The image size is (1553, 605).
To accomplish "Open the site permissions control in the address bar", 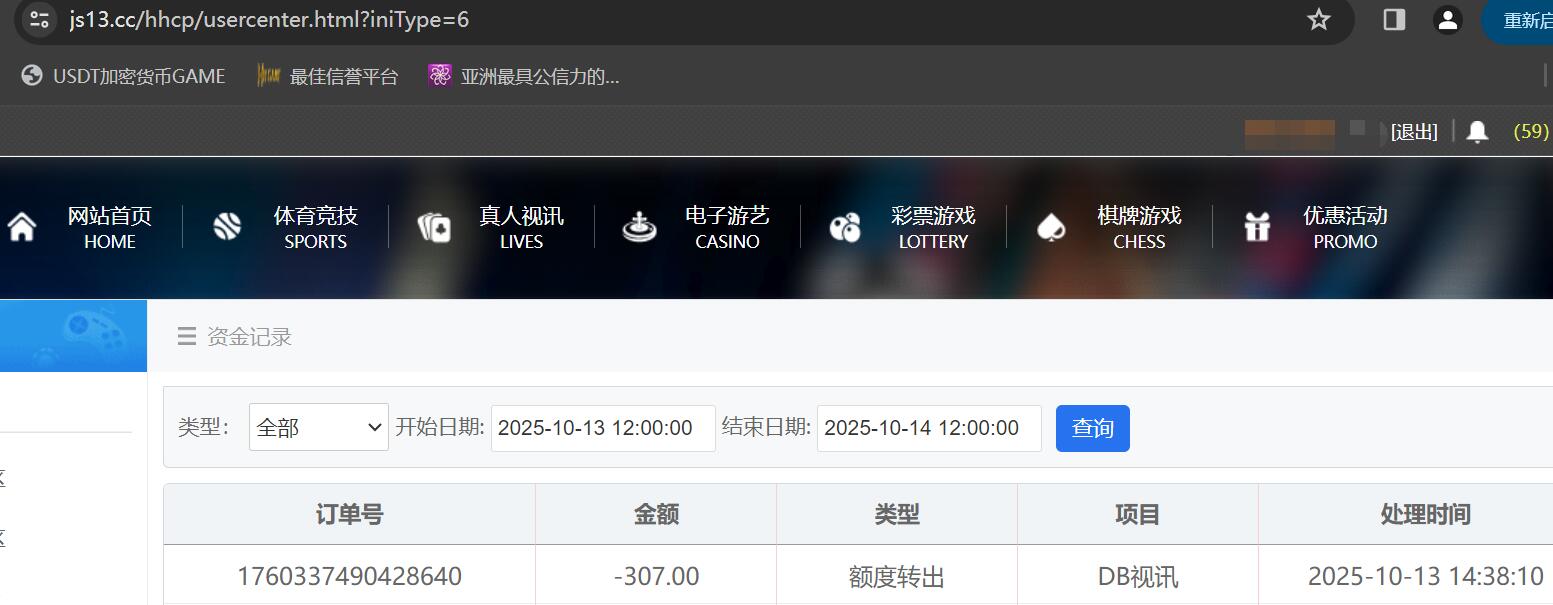I will (38, 19).
